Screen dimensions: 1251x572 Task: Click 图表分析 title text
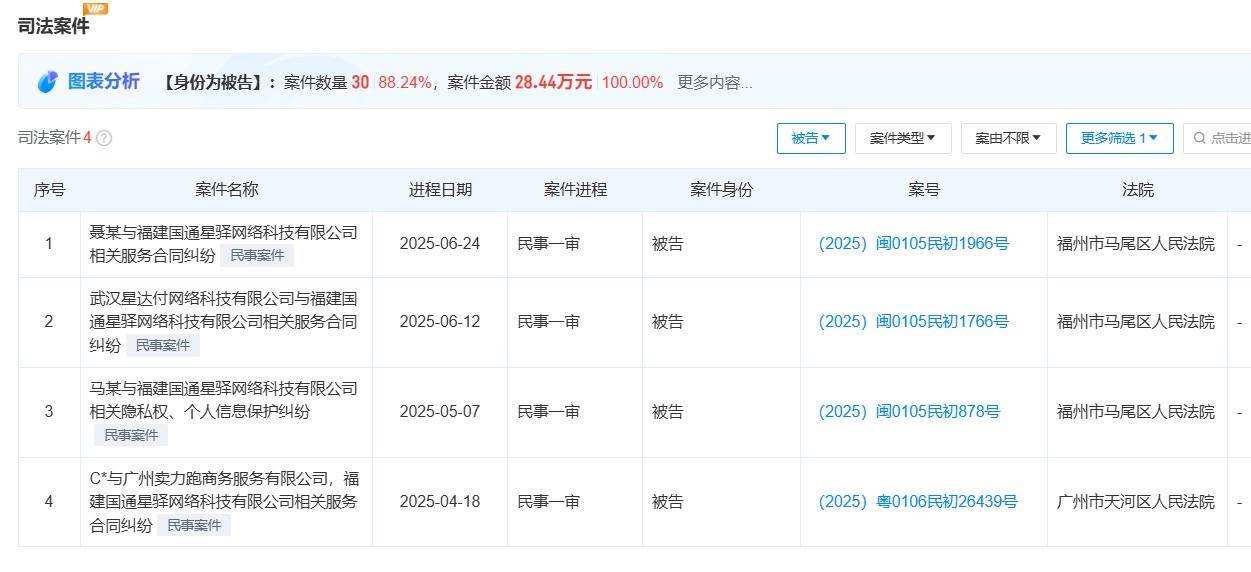click(103, 82)
